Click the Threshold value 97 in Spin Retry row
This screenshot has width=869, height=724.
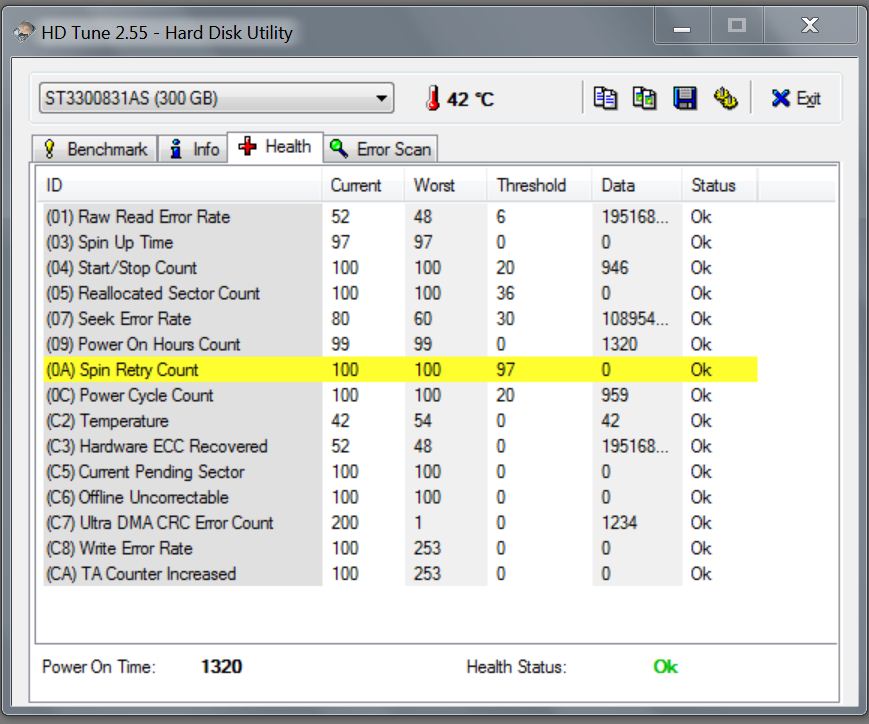pos(505,370)
